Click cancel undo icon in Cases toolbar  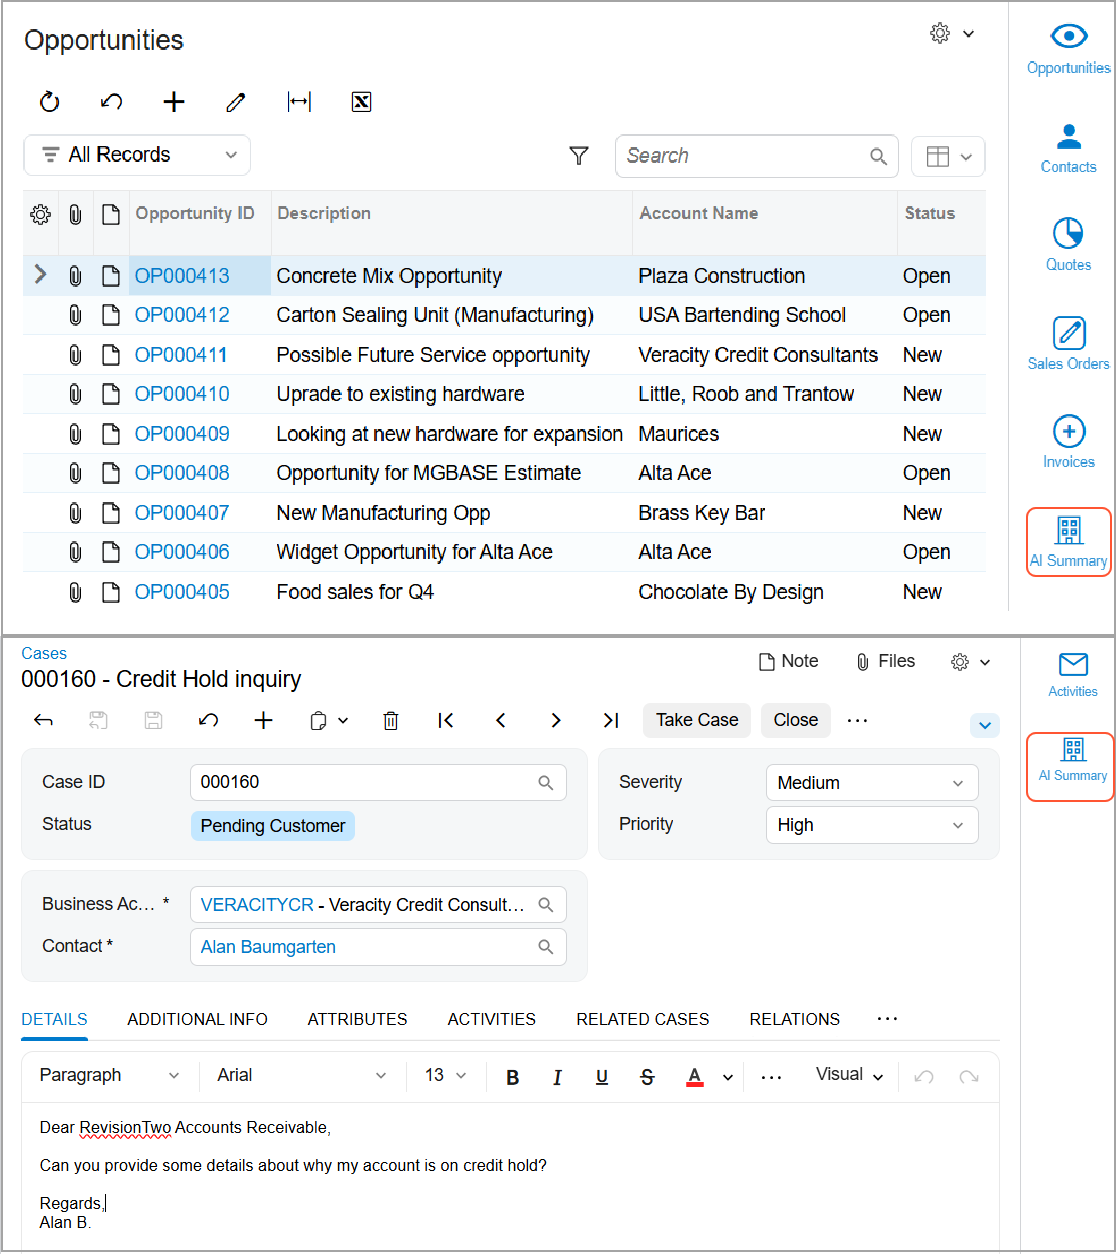[x=209, y=720]
